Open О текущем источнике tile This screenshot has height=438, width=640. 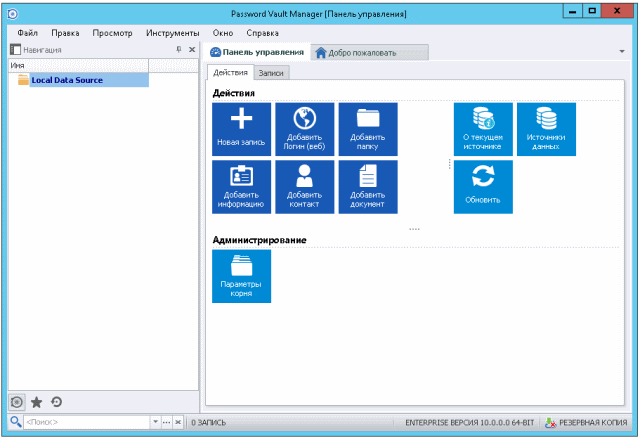[x=483, y=129]
